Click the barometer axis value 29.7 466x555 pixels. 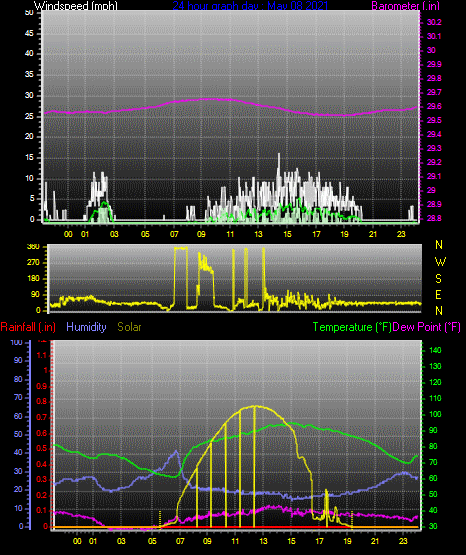[434, 92]
